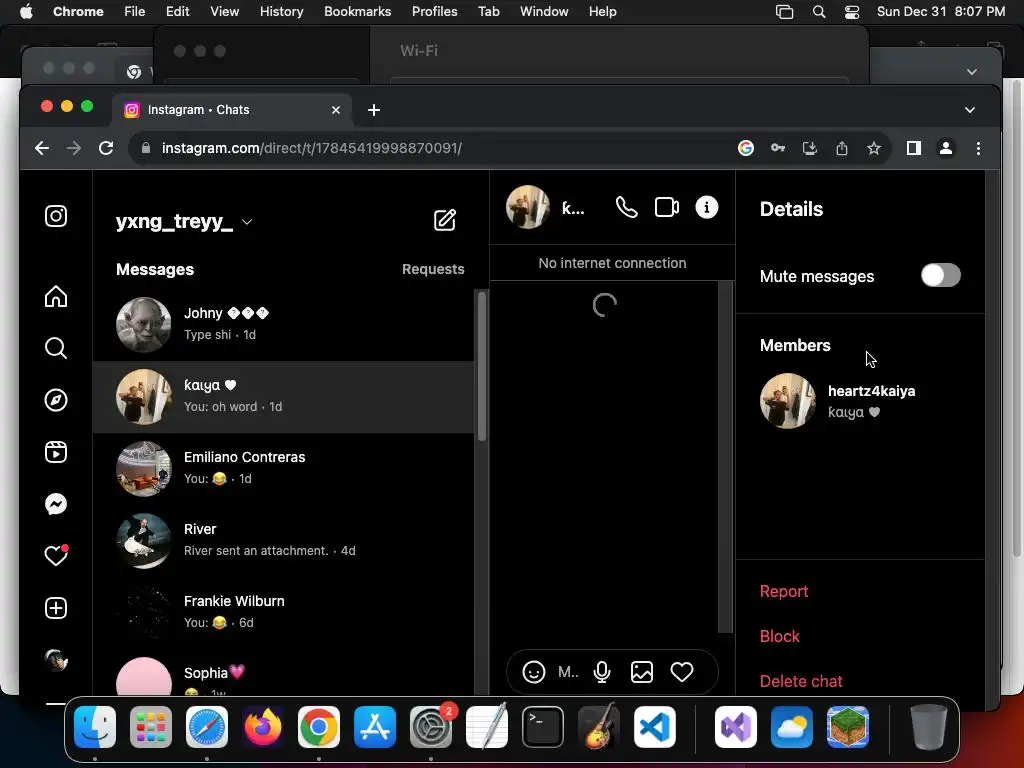Viewport: 1024px width, 768px height.
Task: Go back with the browser back arrow
Action: tap(42, 148)
